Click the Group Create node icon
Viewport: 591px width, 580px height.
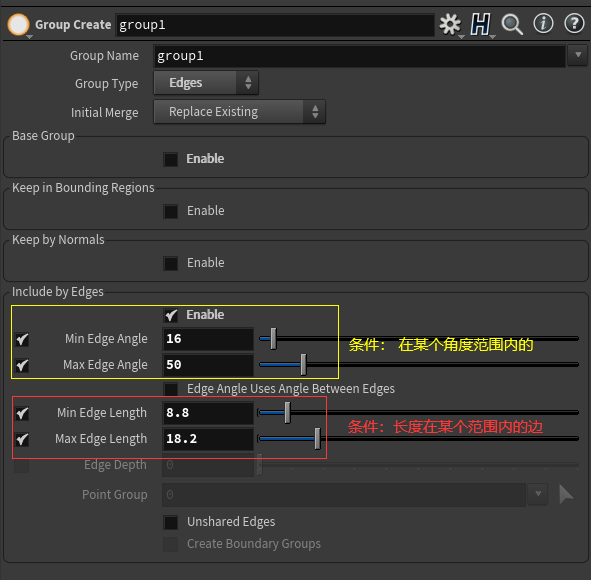18,25
